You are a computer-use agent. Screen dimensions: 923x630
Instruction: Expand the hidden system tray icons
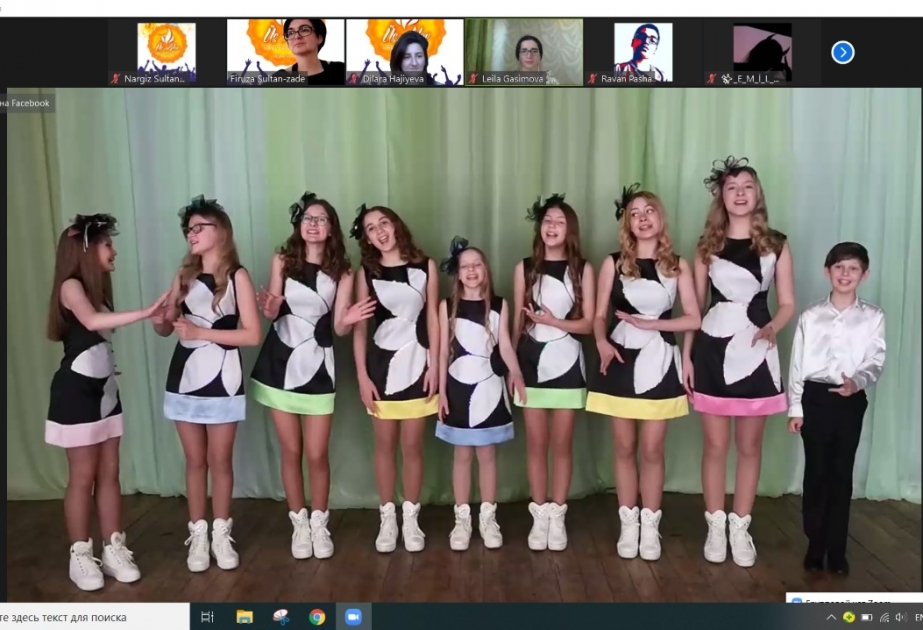(831, 617)
